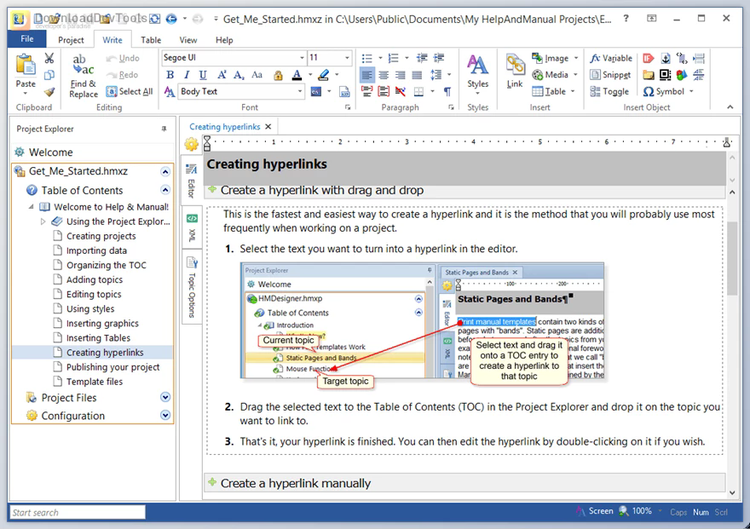The image size is (750, 529).
Task: Click the change case Aa icon
Action: (257, 75)
